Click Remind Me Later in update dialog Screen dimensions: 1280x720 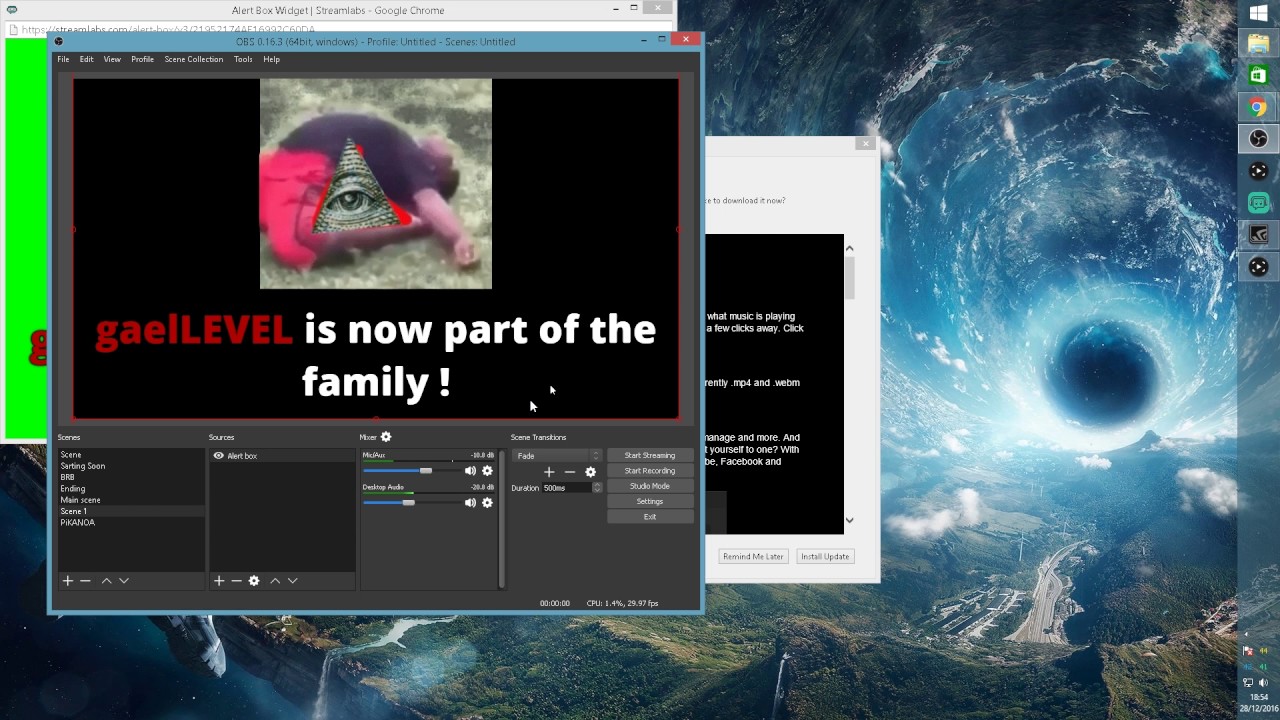[753, 556]
